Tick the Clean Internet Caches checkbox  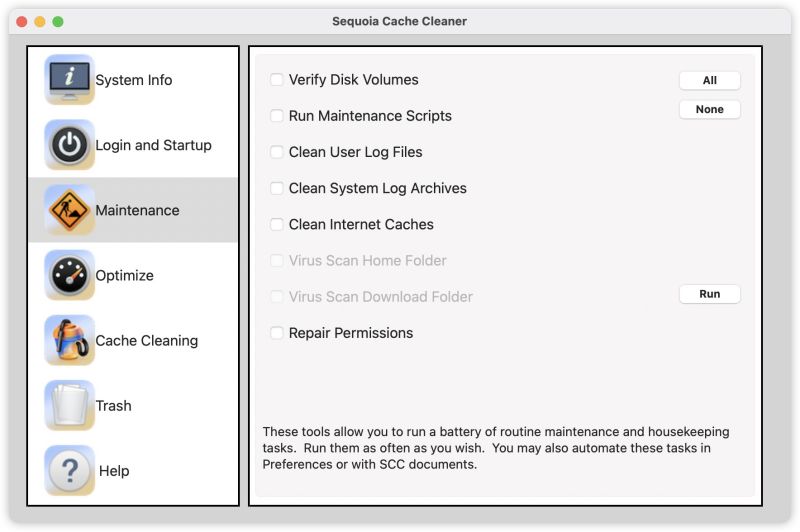(x=277, y=224)
